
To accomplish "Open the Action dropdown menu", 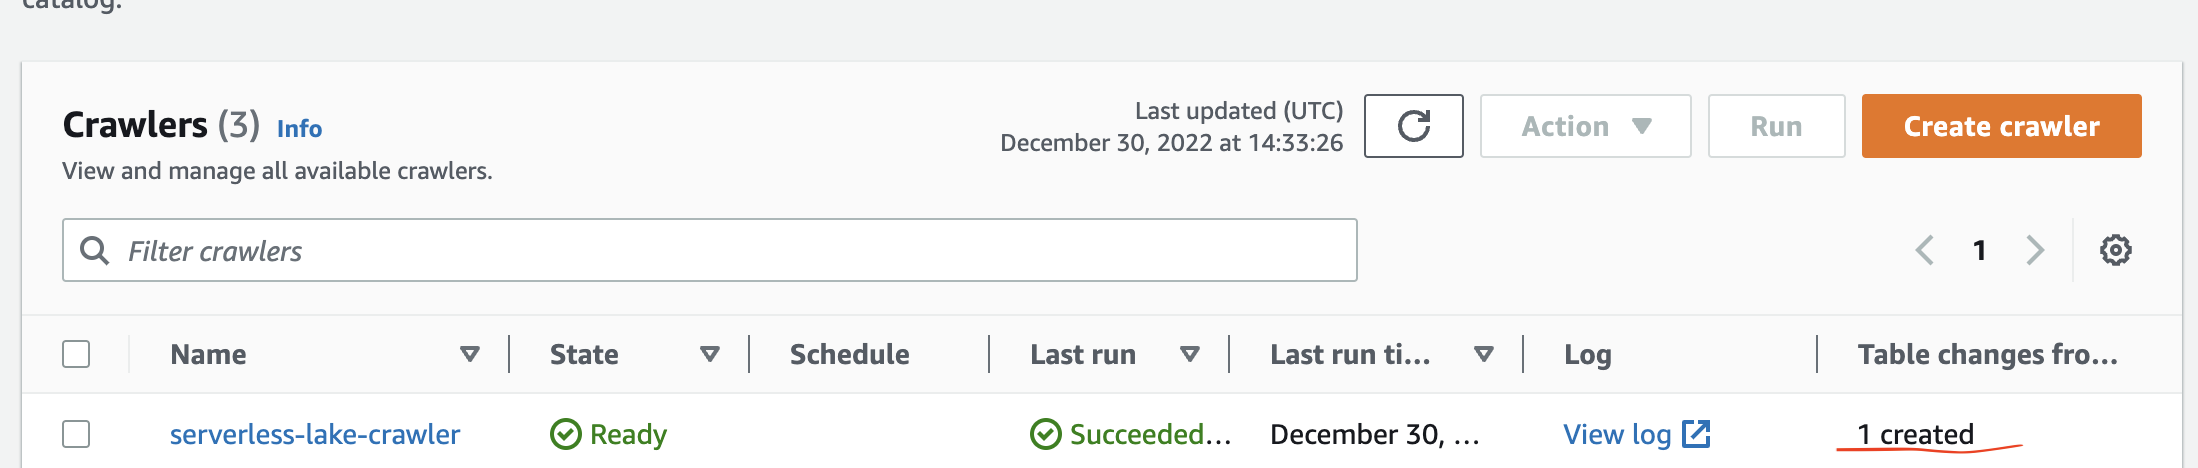I will click(1585, 126).
